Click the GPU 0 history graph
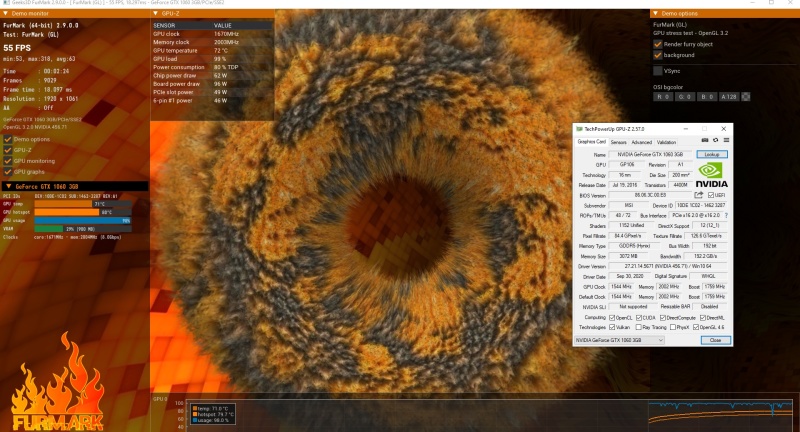 [x=489, y=416]
